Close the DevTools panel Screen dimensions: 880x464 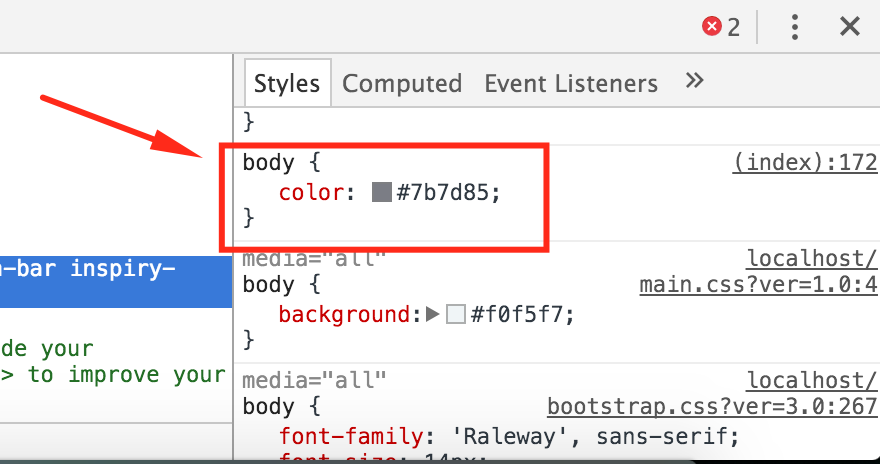coord(850,26)
